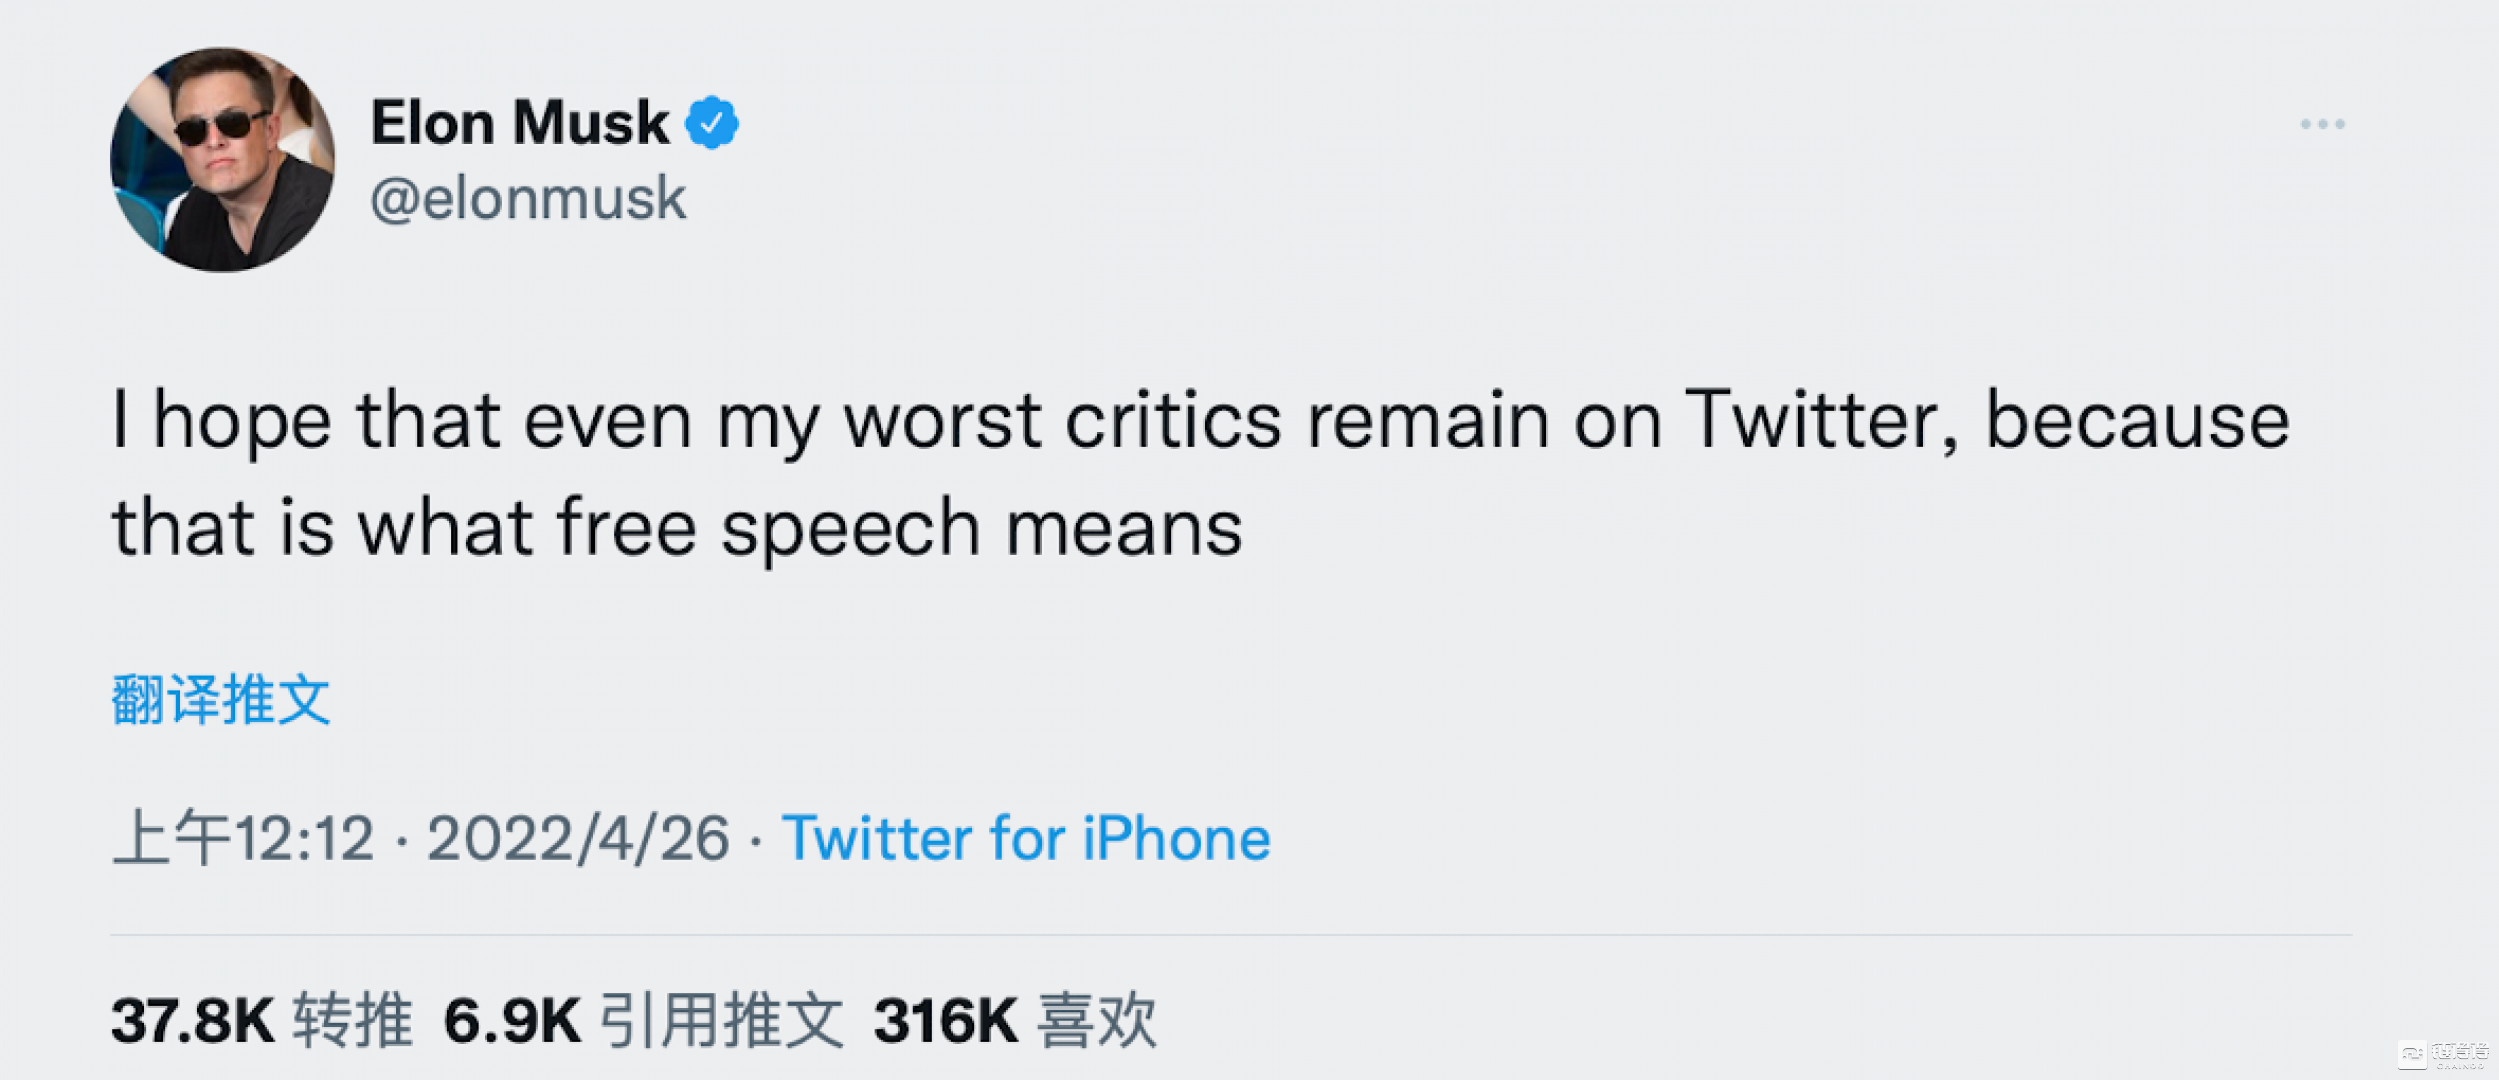The image size is (2499, 1080).
Task: Open the Twitter for iPhone source link
Action: (1025, 837)
